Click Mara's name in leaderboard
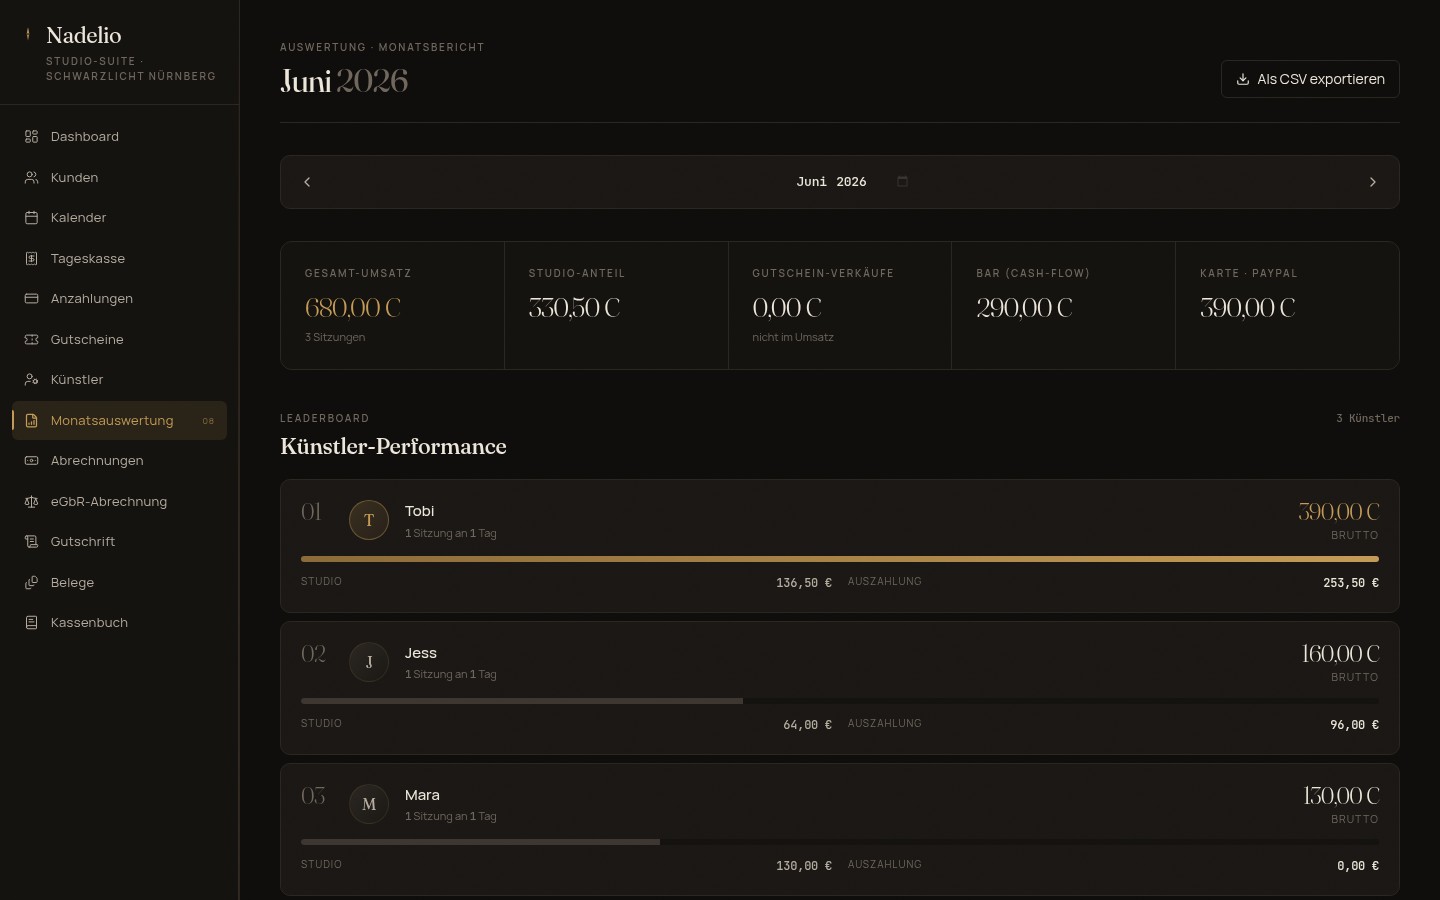The height and width of the screenshot is (900, 1440). pos(422,795)
